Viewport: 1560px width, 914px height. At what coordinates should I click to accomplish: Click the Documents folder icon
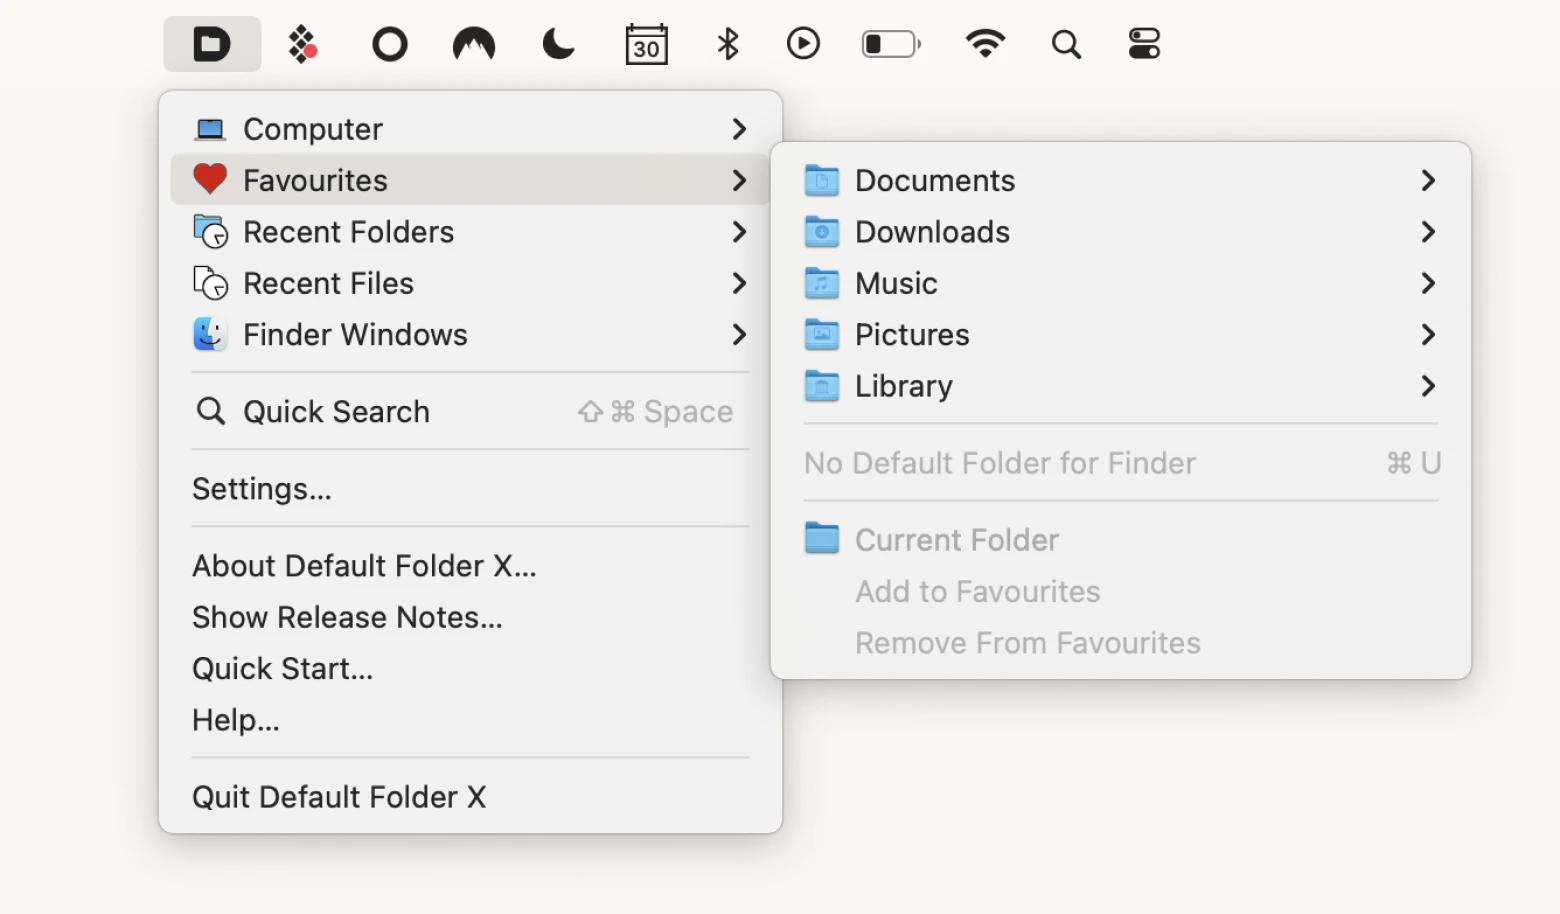pos(822,180)
